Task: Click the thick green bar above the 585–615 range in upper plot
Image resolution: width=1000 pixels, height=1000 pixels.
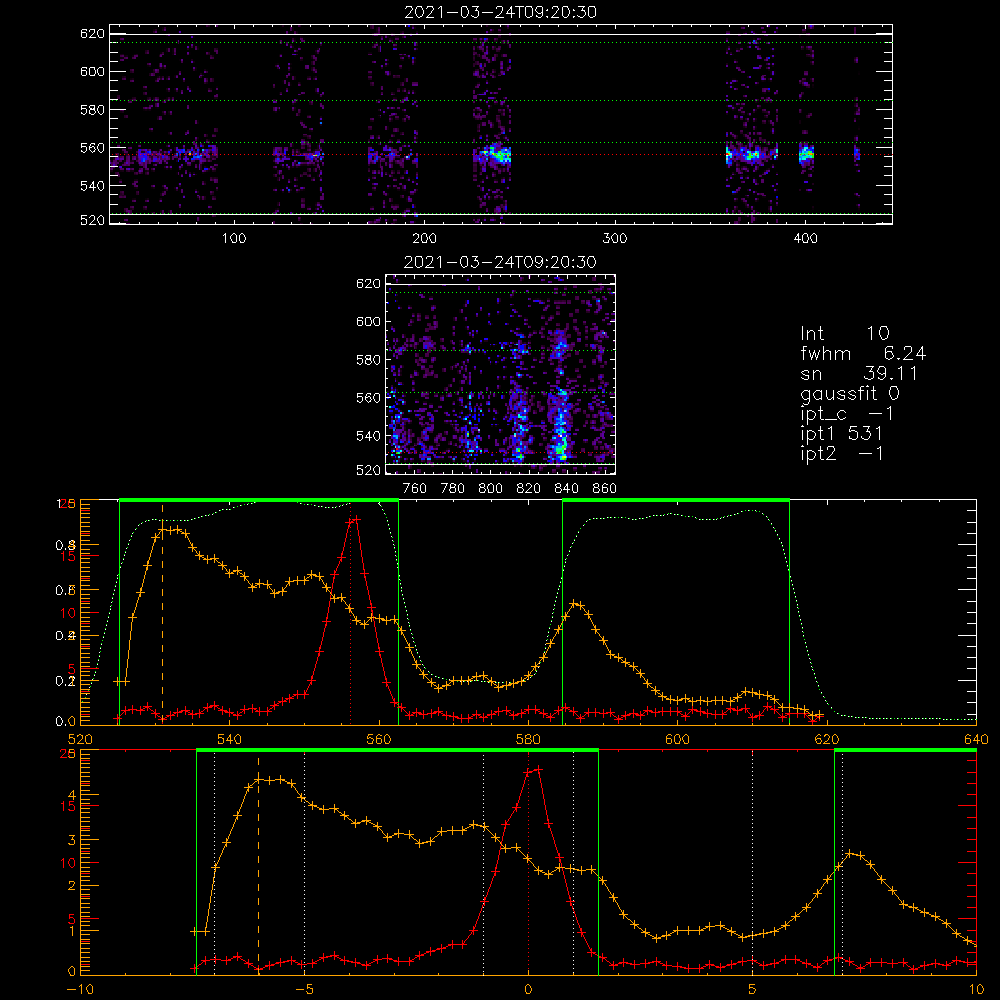Action: pos(676,500)
